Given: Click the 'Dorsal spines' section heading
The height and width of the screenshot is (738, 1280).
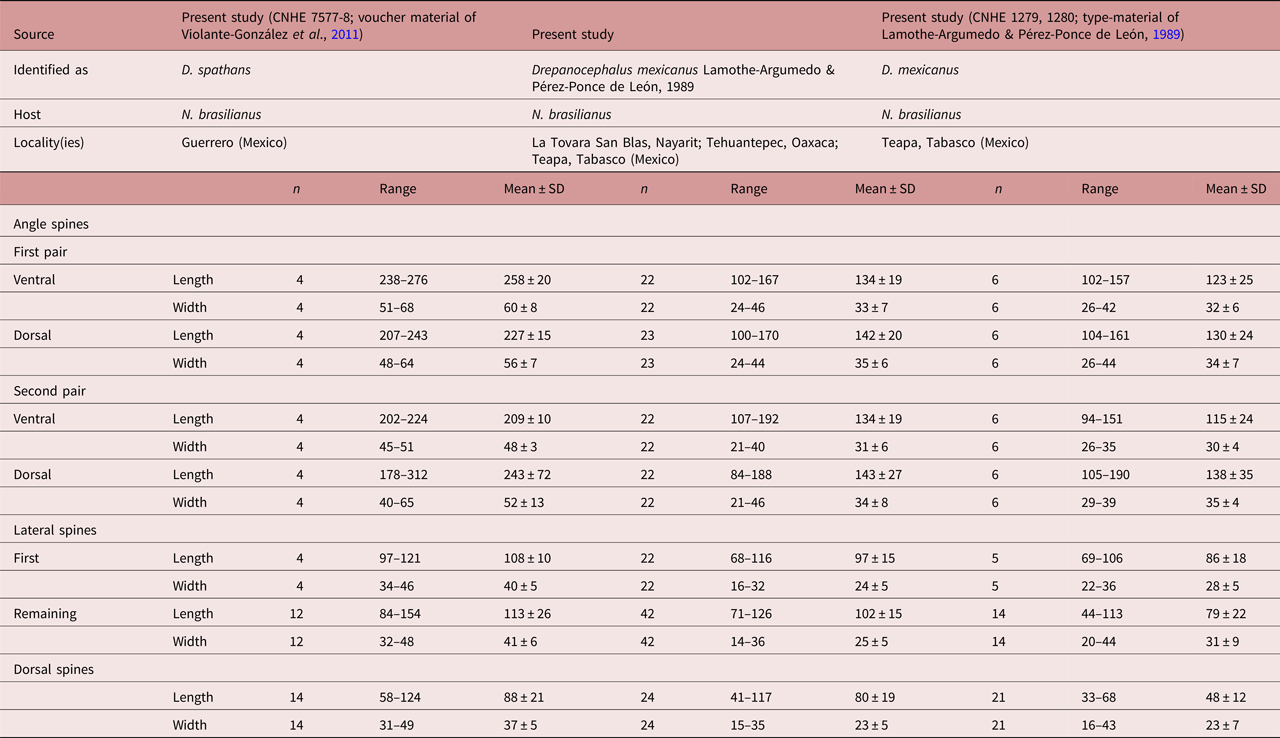Looking at the screenshot, I should tap(53, 669).
